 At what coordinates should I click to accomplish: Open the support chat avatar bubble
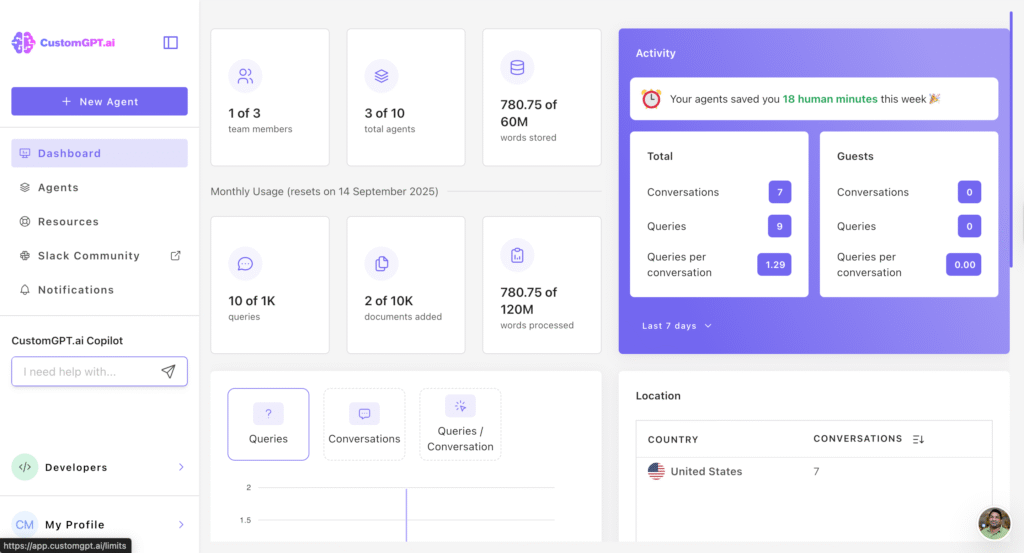pos(994,523)
